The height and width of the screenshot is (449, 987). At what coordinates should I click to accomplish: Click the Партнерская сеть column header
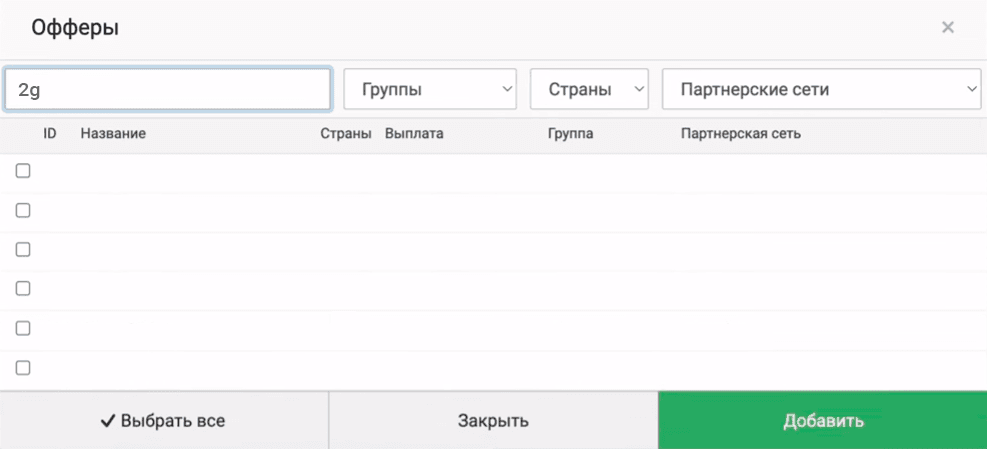tap(741, 134)
